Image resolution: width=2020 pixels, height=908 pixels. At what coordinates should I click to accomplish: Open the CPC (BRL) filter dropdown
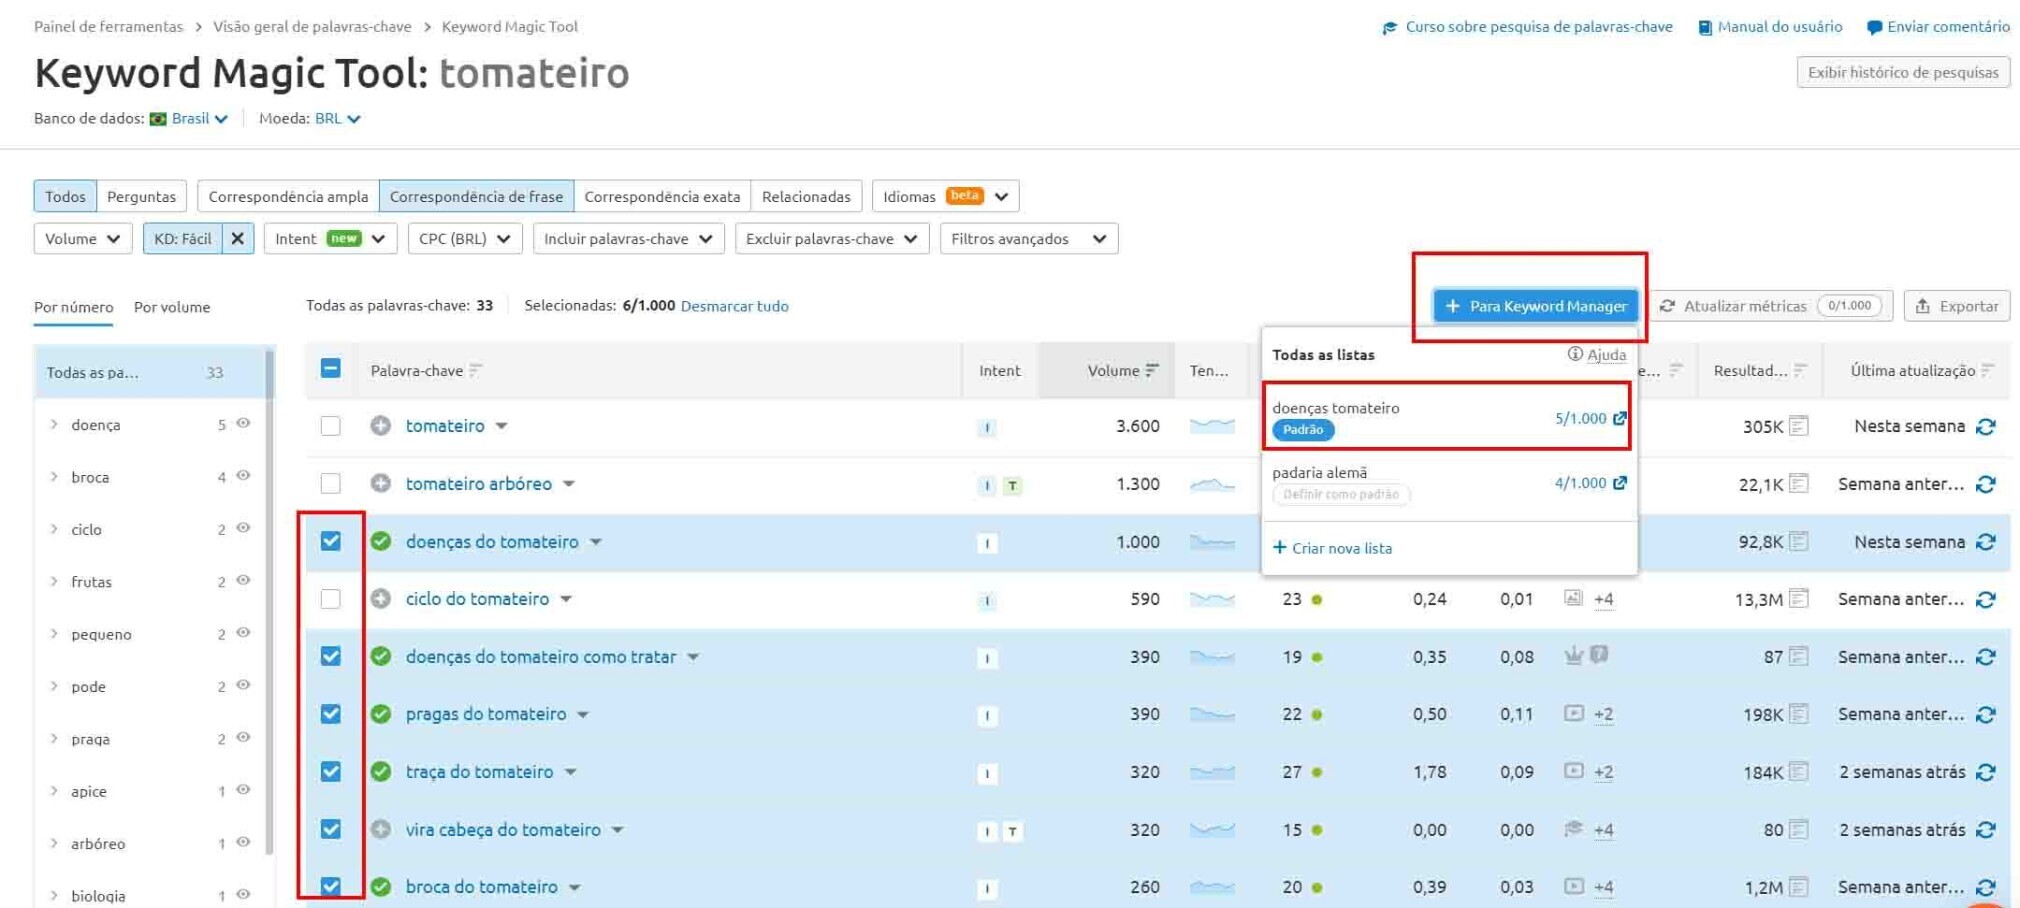coord(465,239)
